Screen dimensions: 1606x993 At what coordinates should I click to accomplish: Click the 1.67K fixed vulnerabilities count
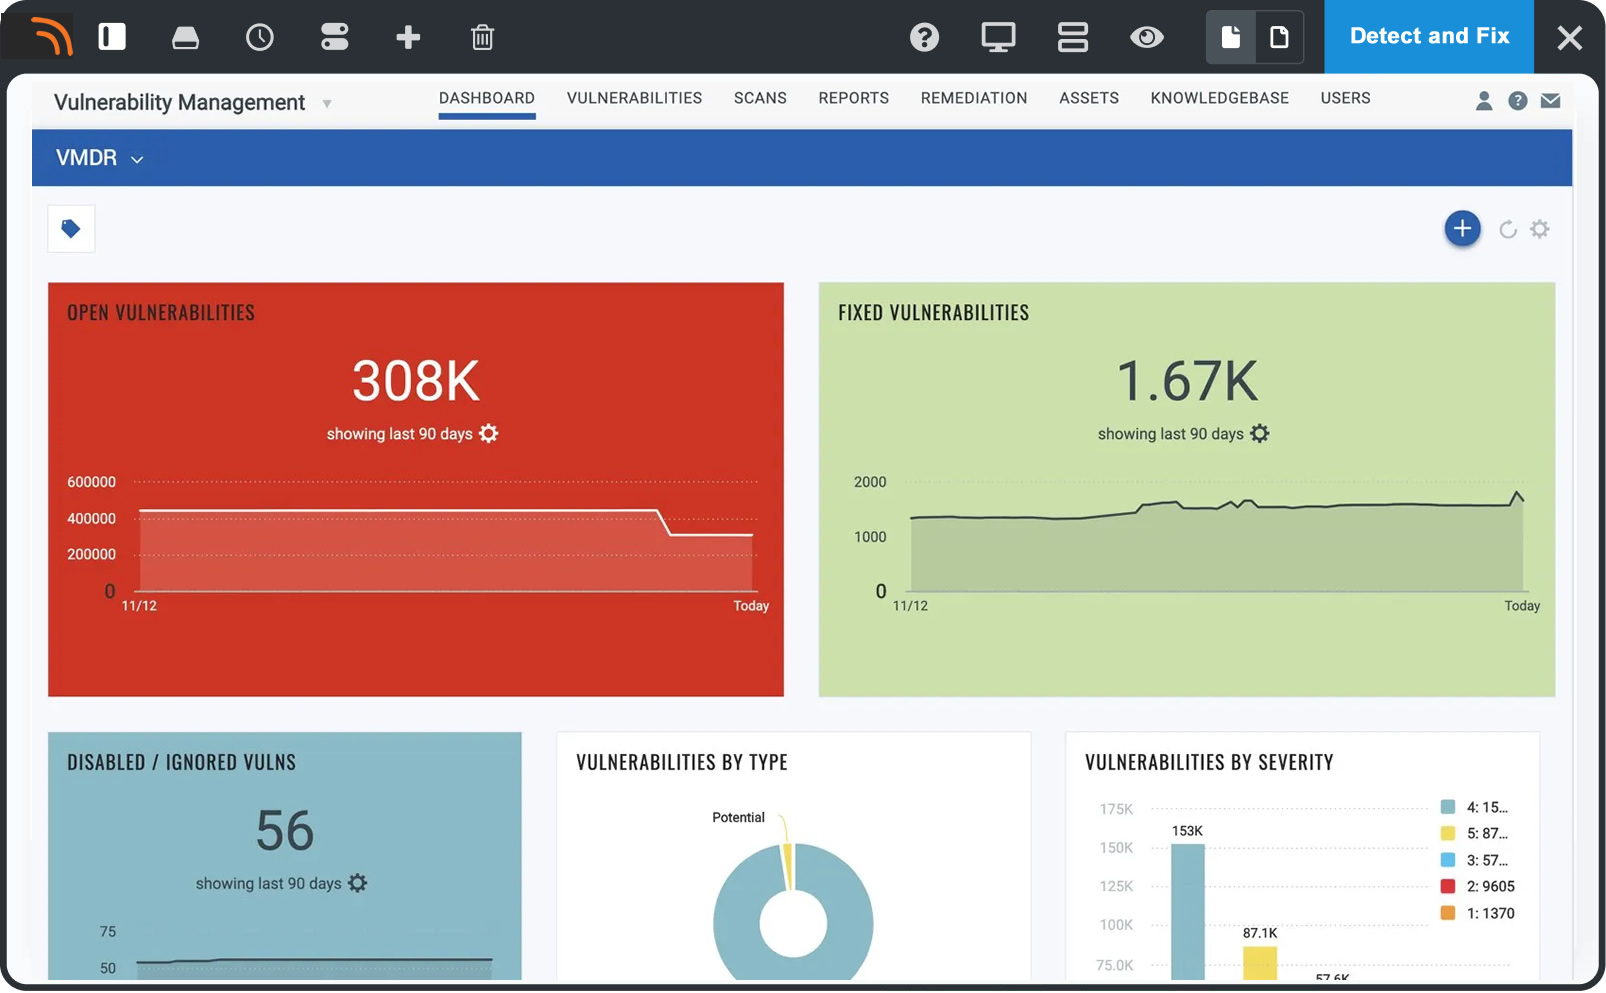click(x=1187, y=382)
